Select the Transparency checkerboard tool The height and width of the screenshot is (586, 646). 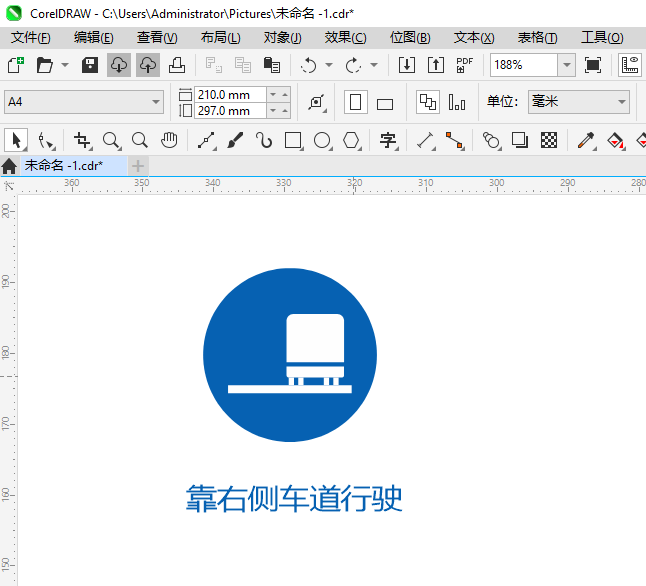[549, 141]
